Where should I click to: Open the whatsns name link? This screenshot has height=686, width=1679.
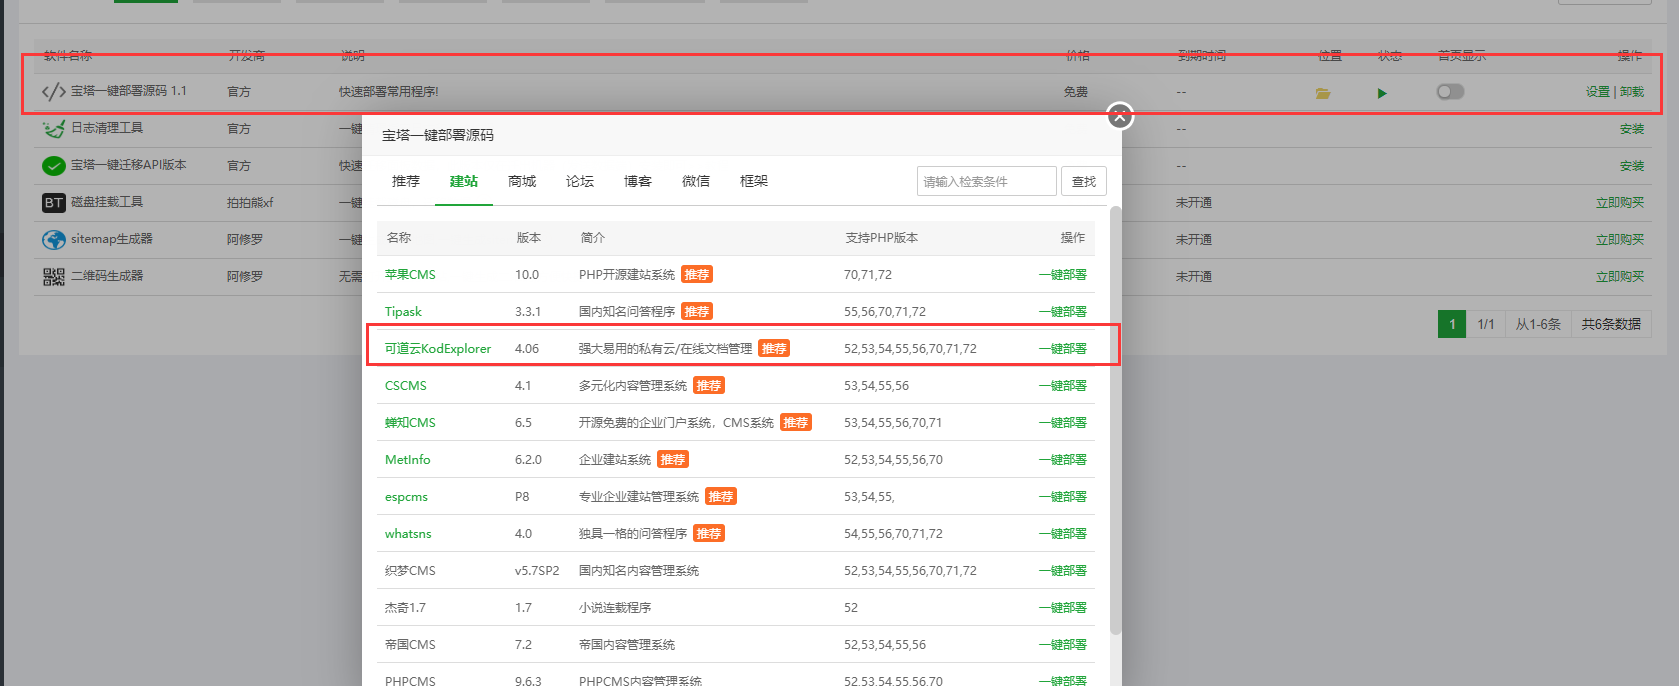point(408,534)
